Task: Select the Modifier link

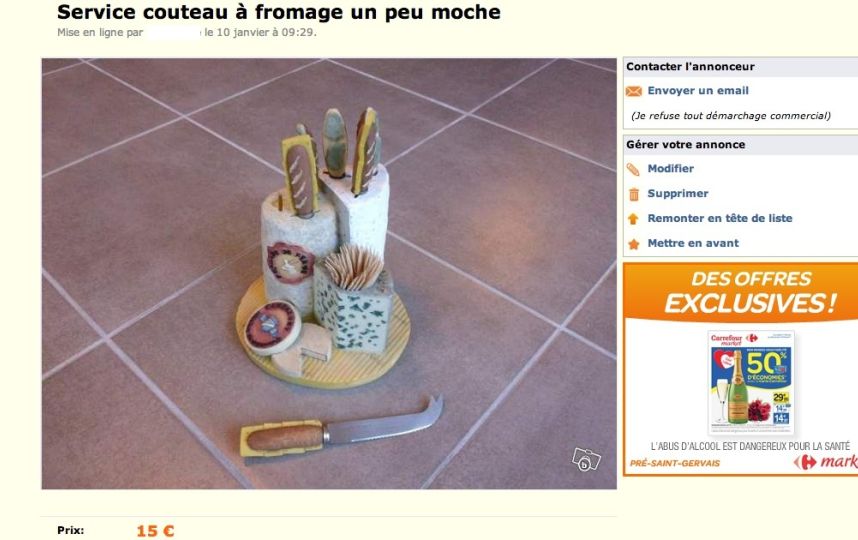Action: coord(670,169)
